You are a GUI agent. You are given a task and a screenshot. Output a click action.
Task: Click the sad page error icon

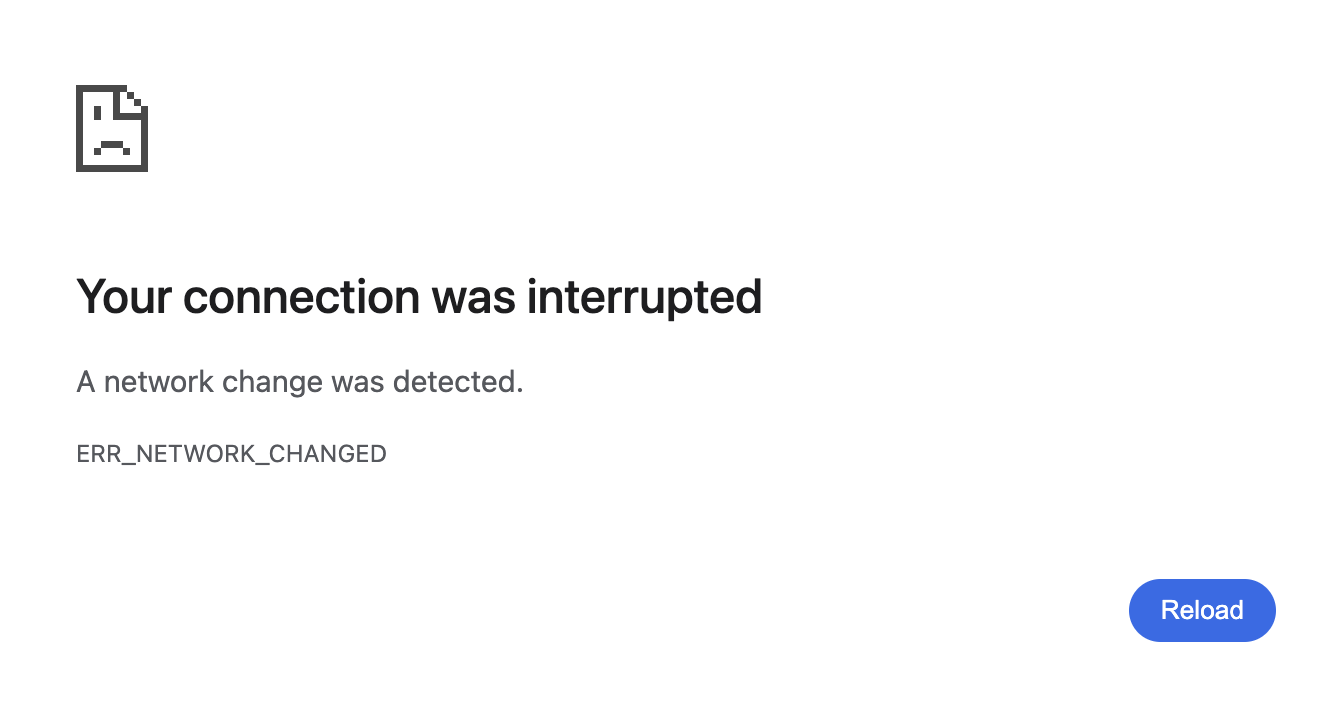pos(112,128)
